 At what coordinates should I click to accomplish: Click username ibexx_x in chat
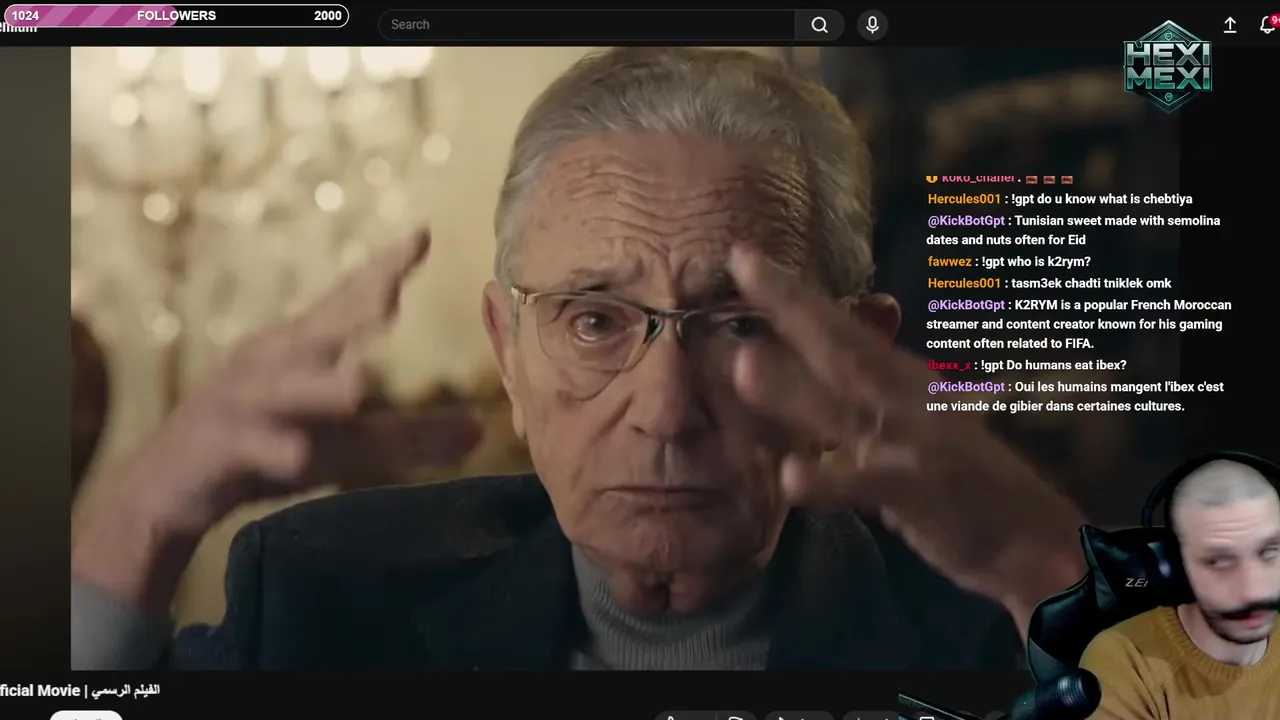[x=949, y=365]
